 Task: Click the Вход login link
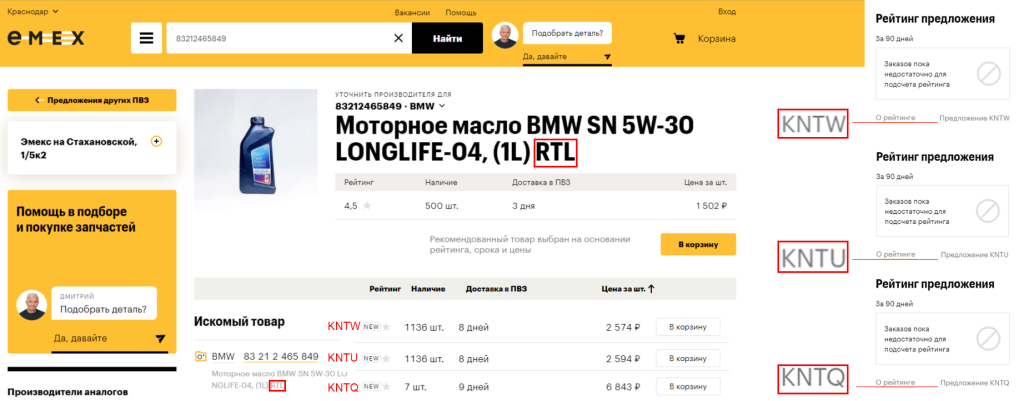[x=727, y=12]
